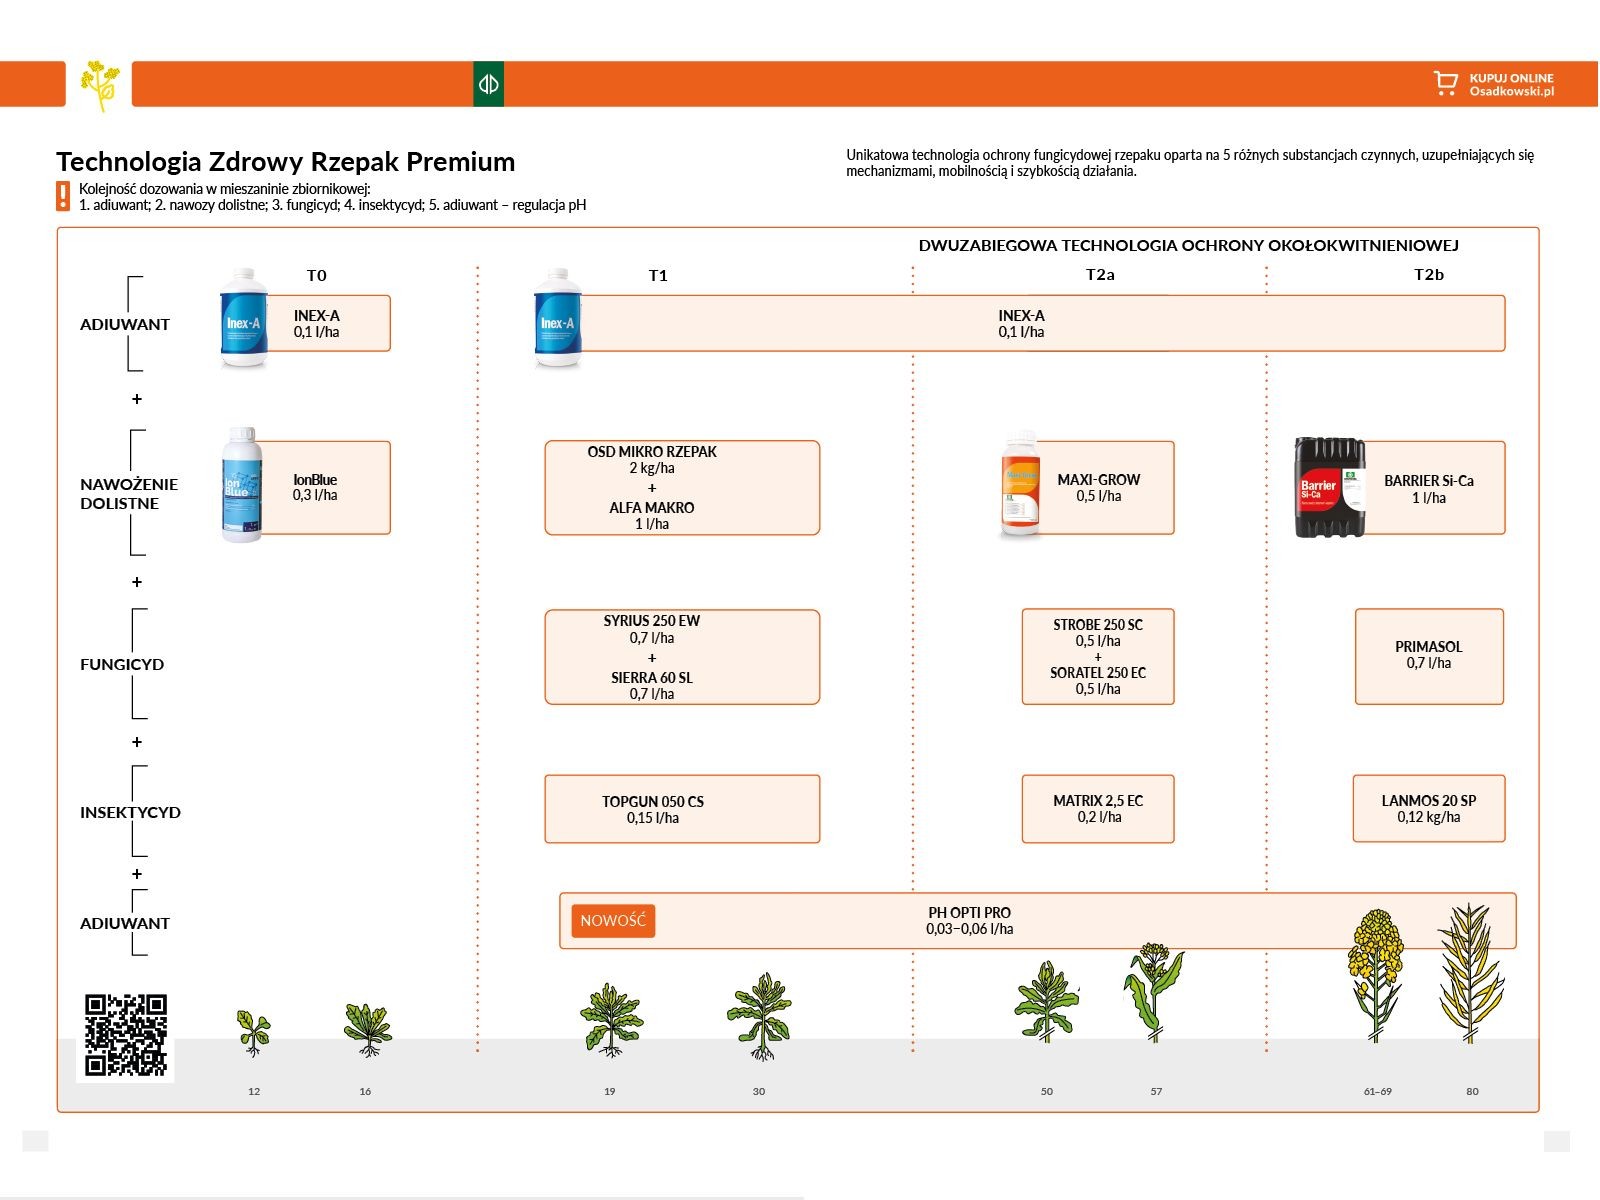Click the plant icon at stage 19
Viewport: 1600px width, 1200px height.
point(611,1020)
